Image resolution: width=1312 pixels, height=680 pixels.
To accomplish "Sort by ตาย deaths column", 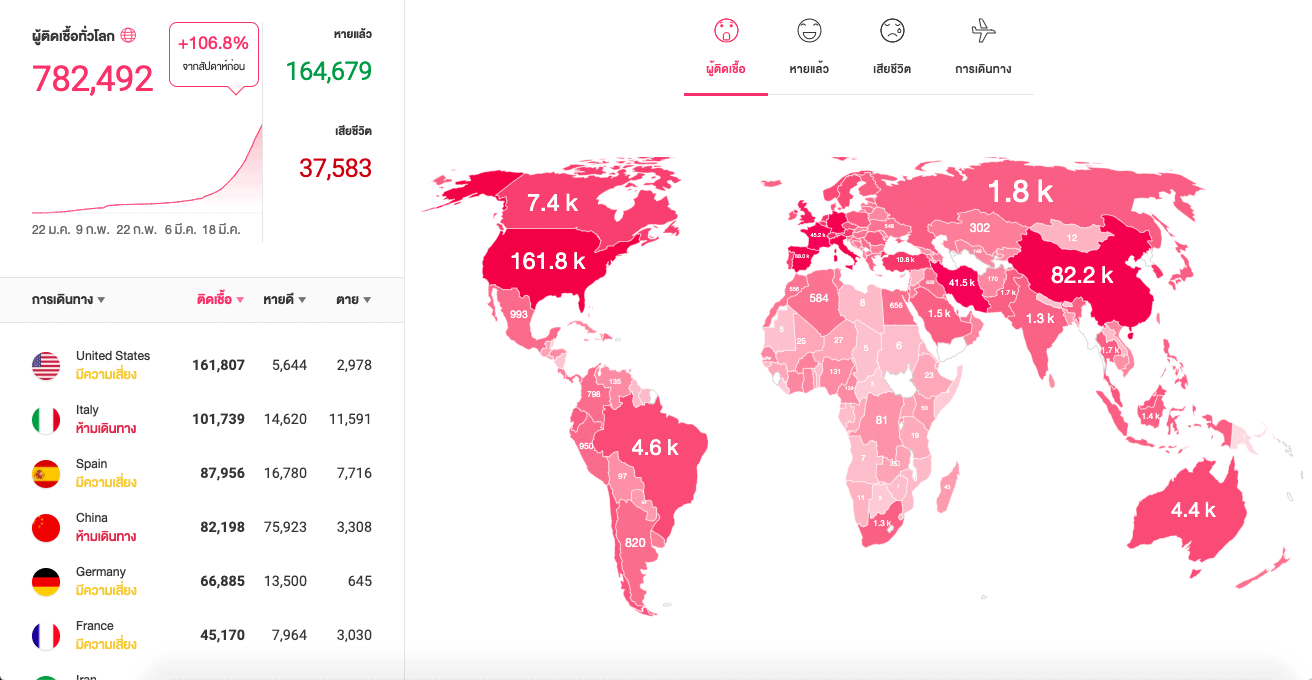I will coord(353,300).
